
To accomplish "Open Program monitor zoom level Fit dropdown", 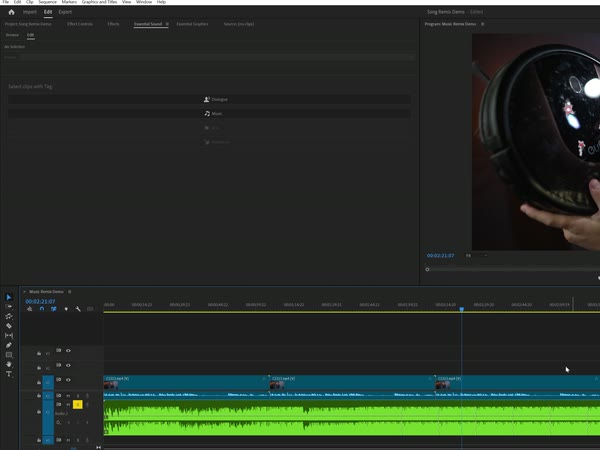I will coord(476,255).
